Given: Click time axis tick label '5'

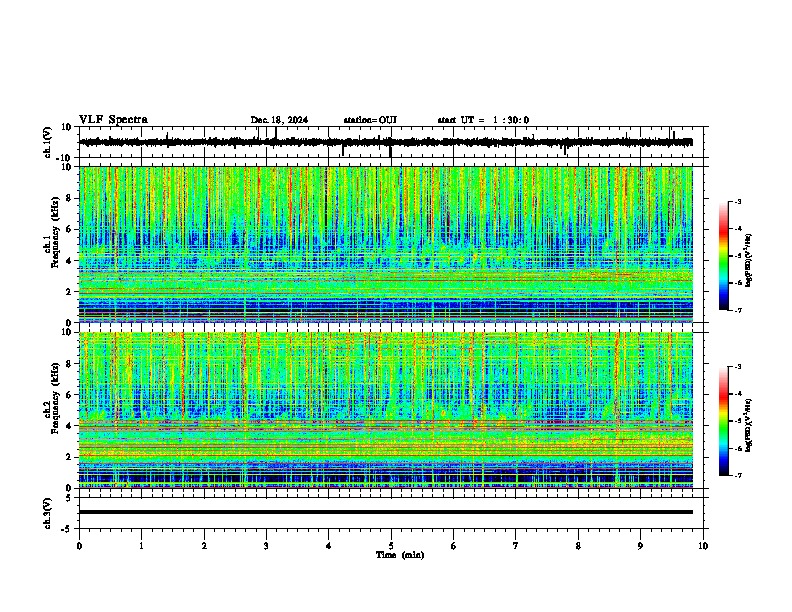Looking at the screenshot, I should [391, 546].
